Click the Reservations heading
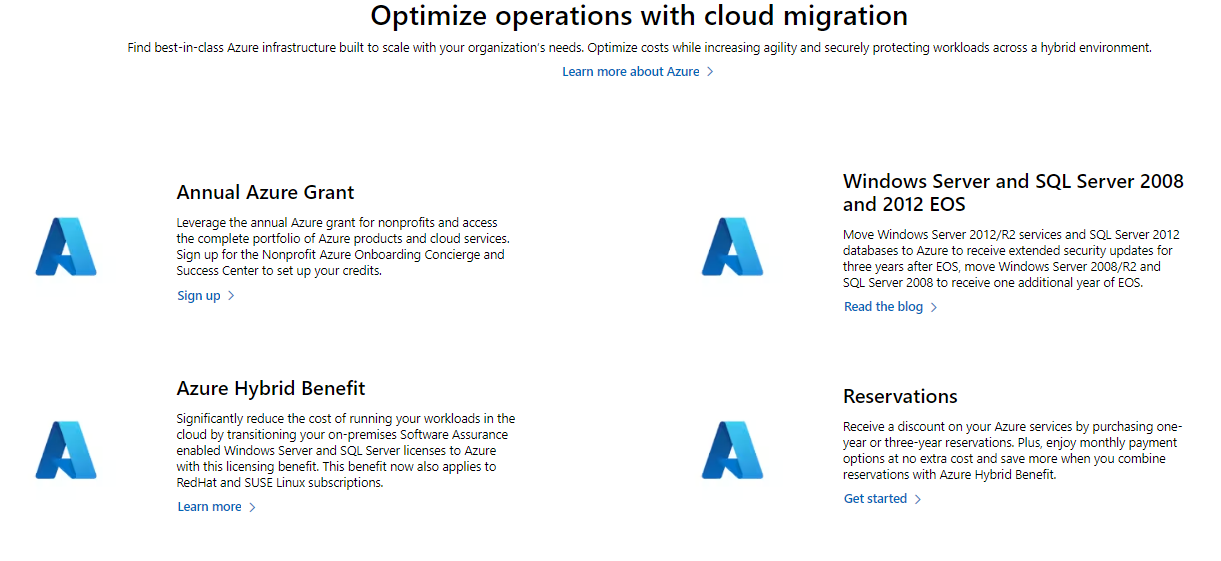1221x561 pixels. pyautogui.click(x=900, y=396)
